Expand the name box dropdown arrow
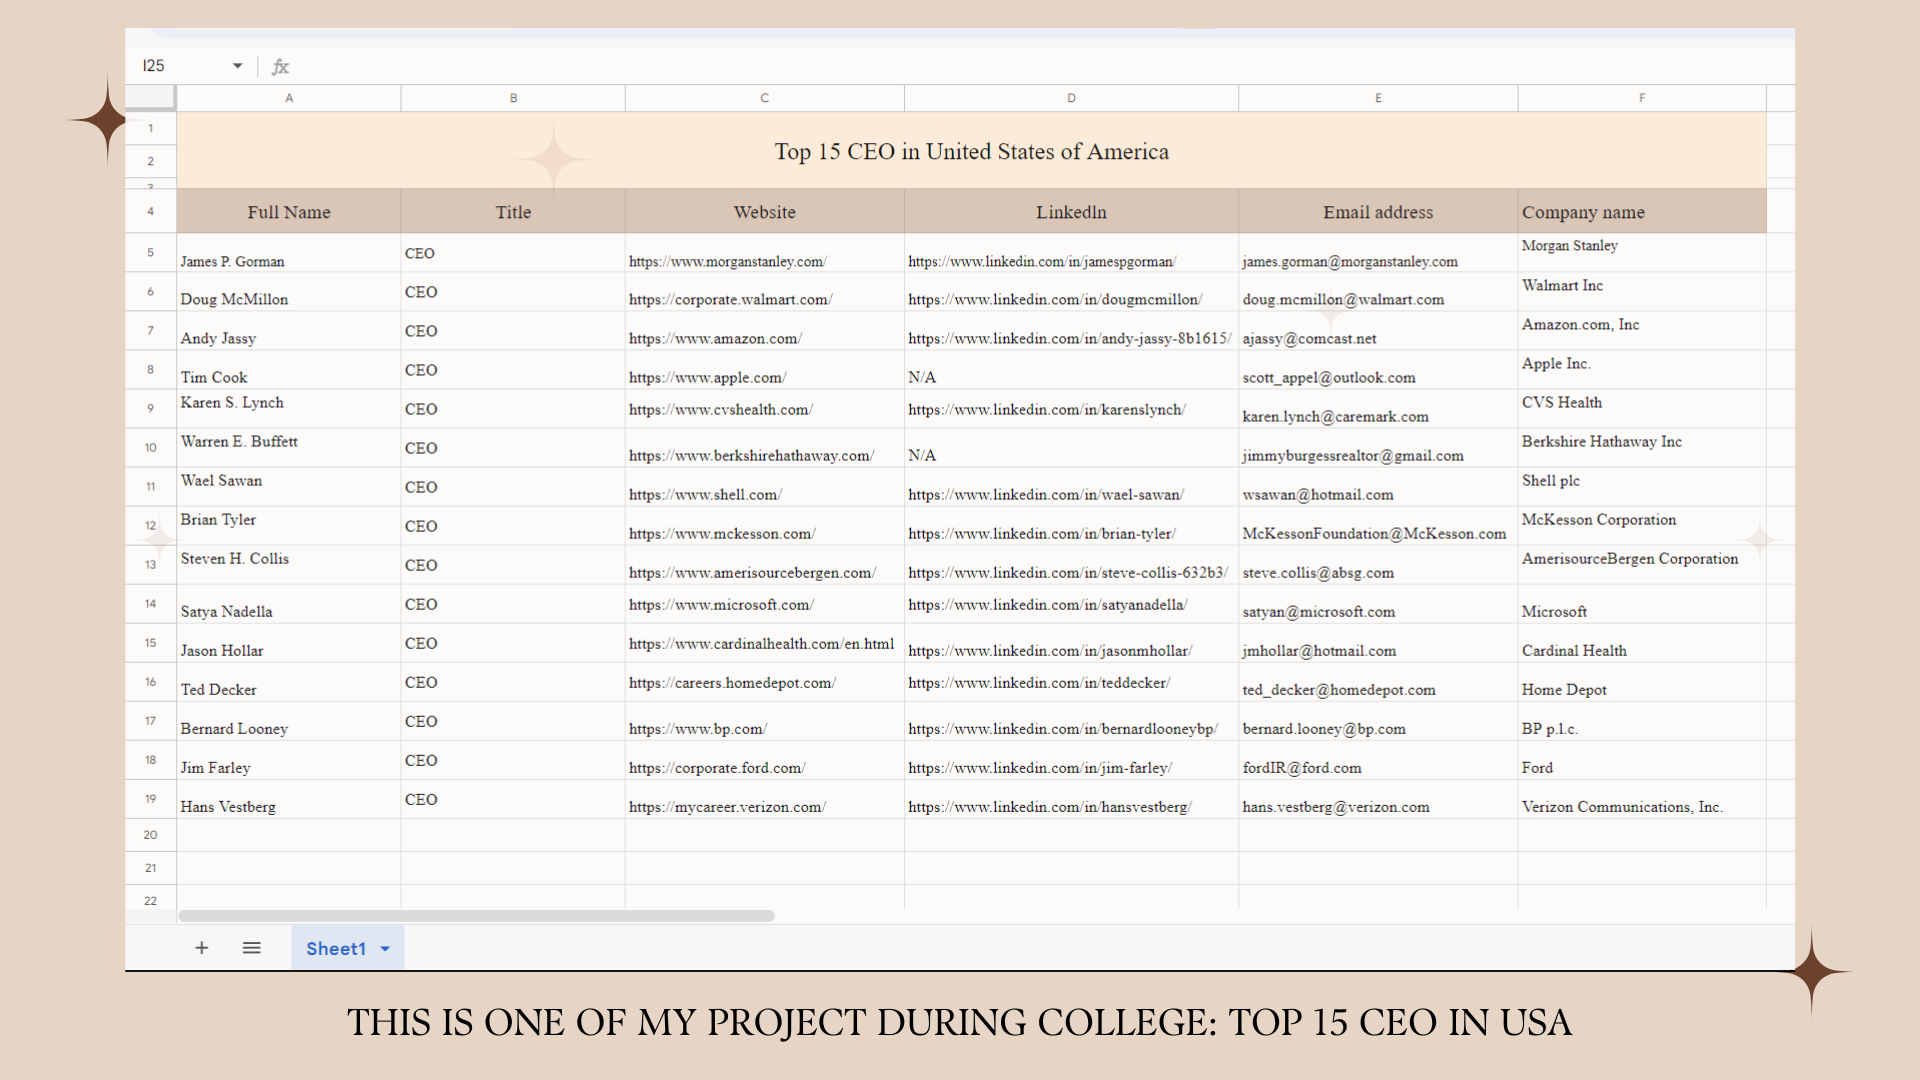Screen dimensions: 1920x1080 (237, 66)
